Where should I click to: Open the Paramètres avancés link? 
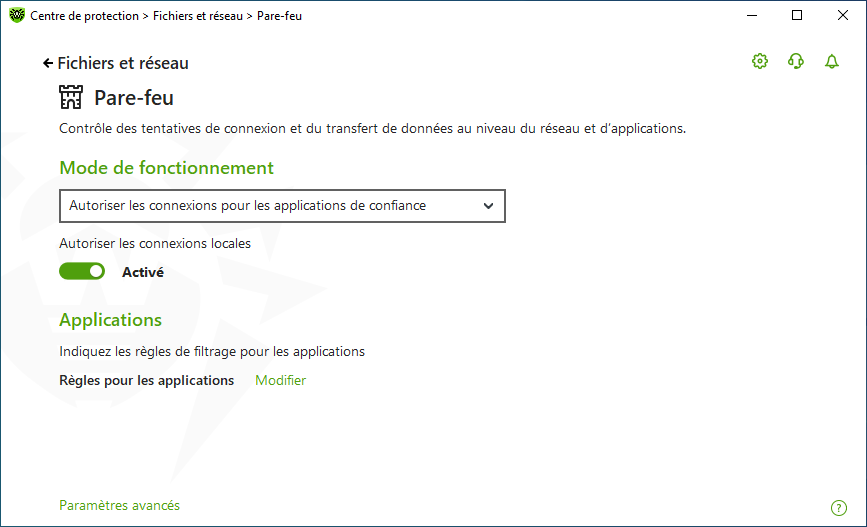coord(119,505)
